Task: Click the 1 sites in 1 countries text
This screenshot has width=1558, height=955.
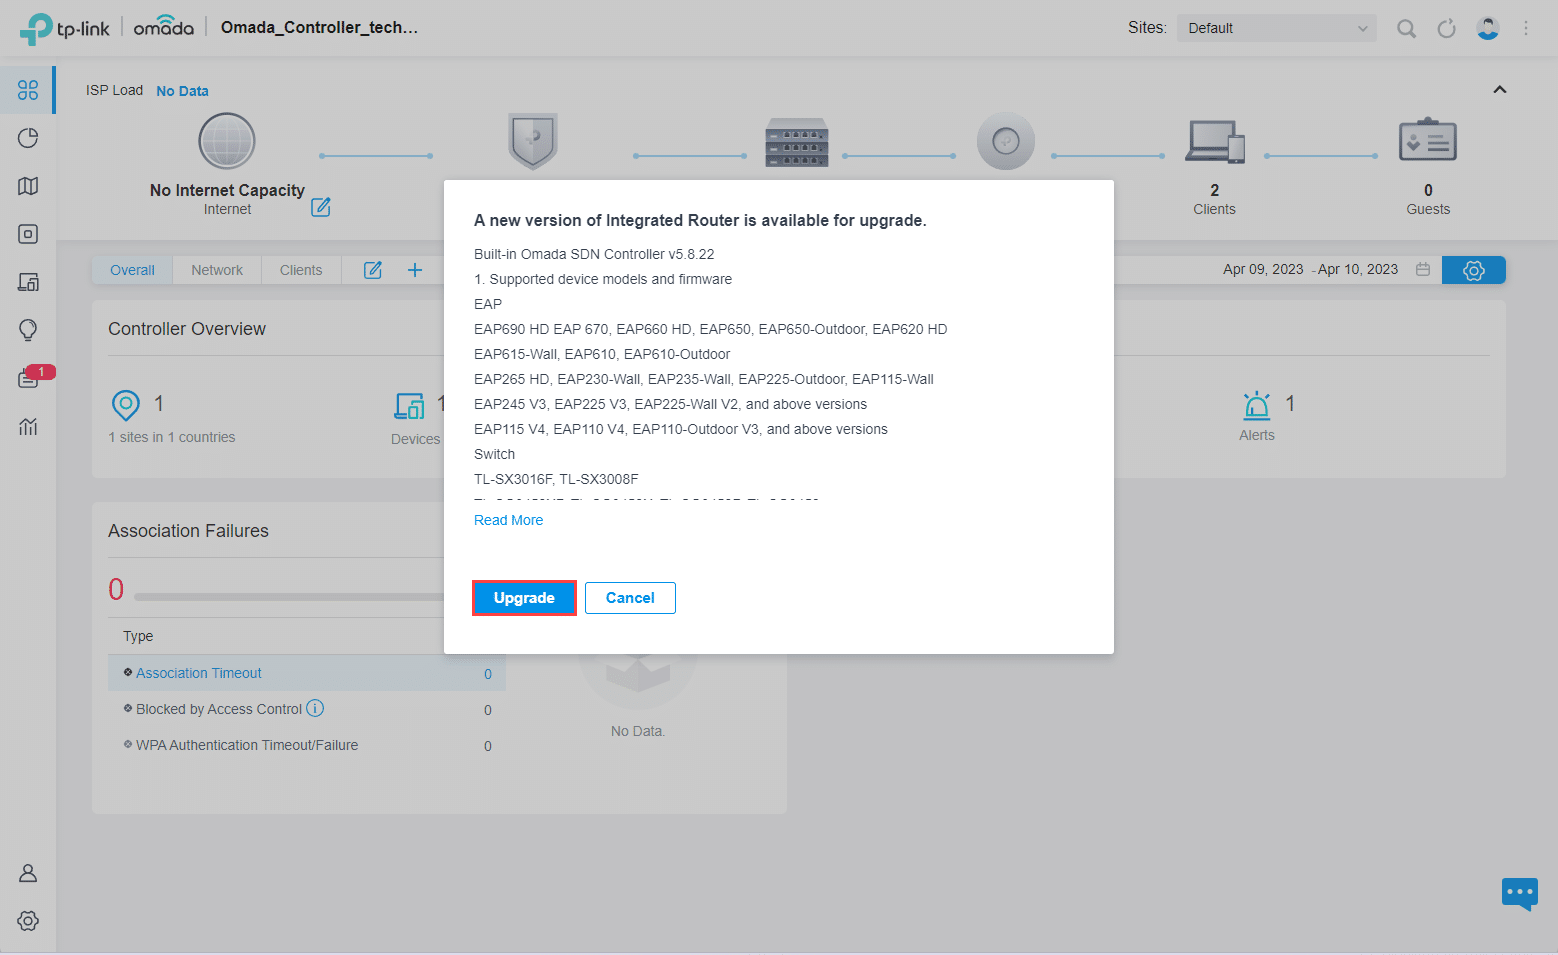Action: tap(172, 437)
